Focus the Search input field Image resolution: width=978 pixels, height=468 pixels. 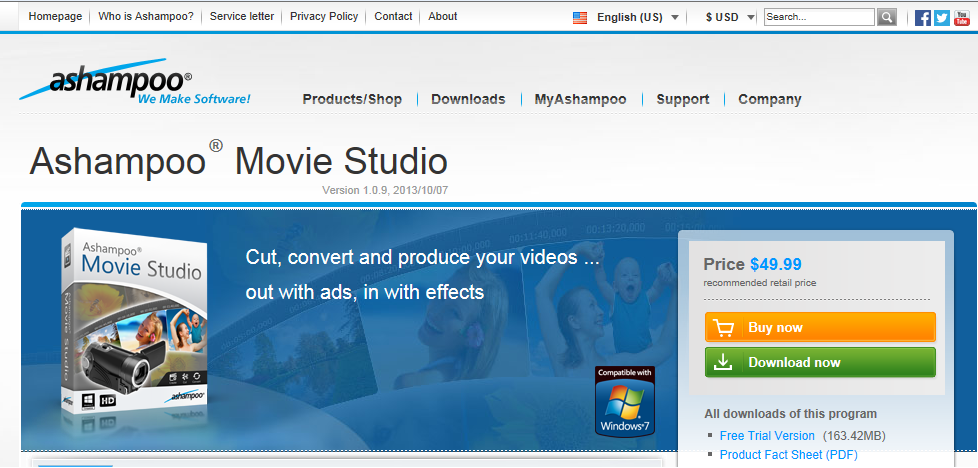coord(820,17)
